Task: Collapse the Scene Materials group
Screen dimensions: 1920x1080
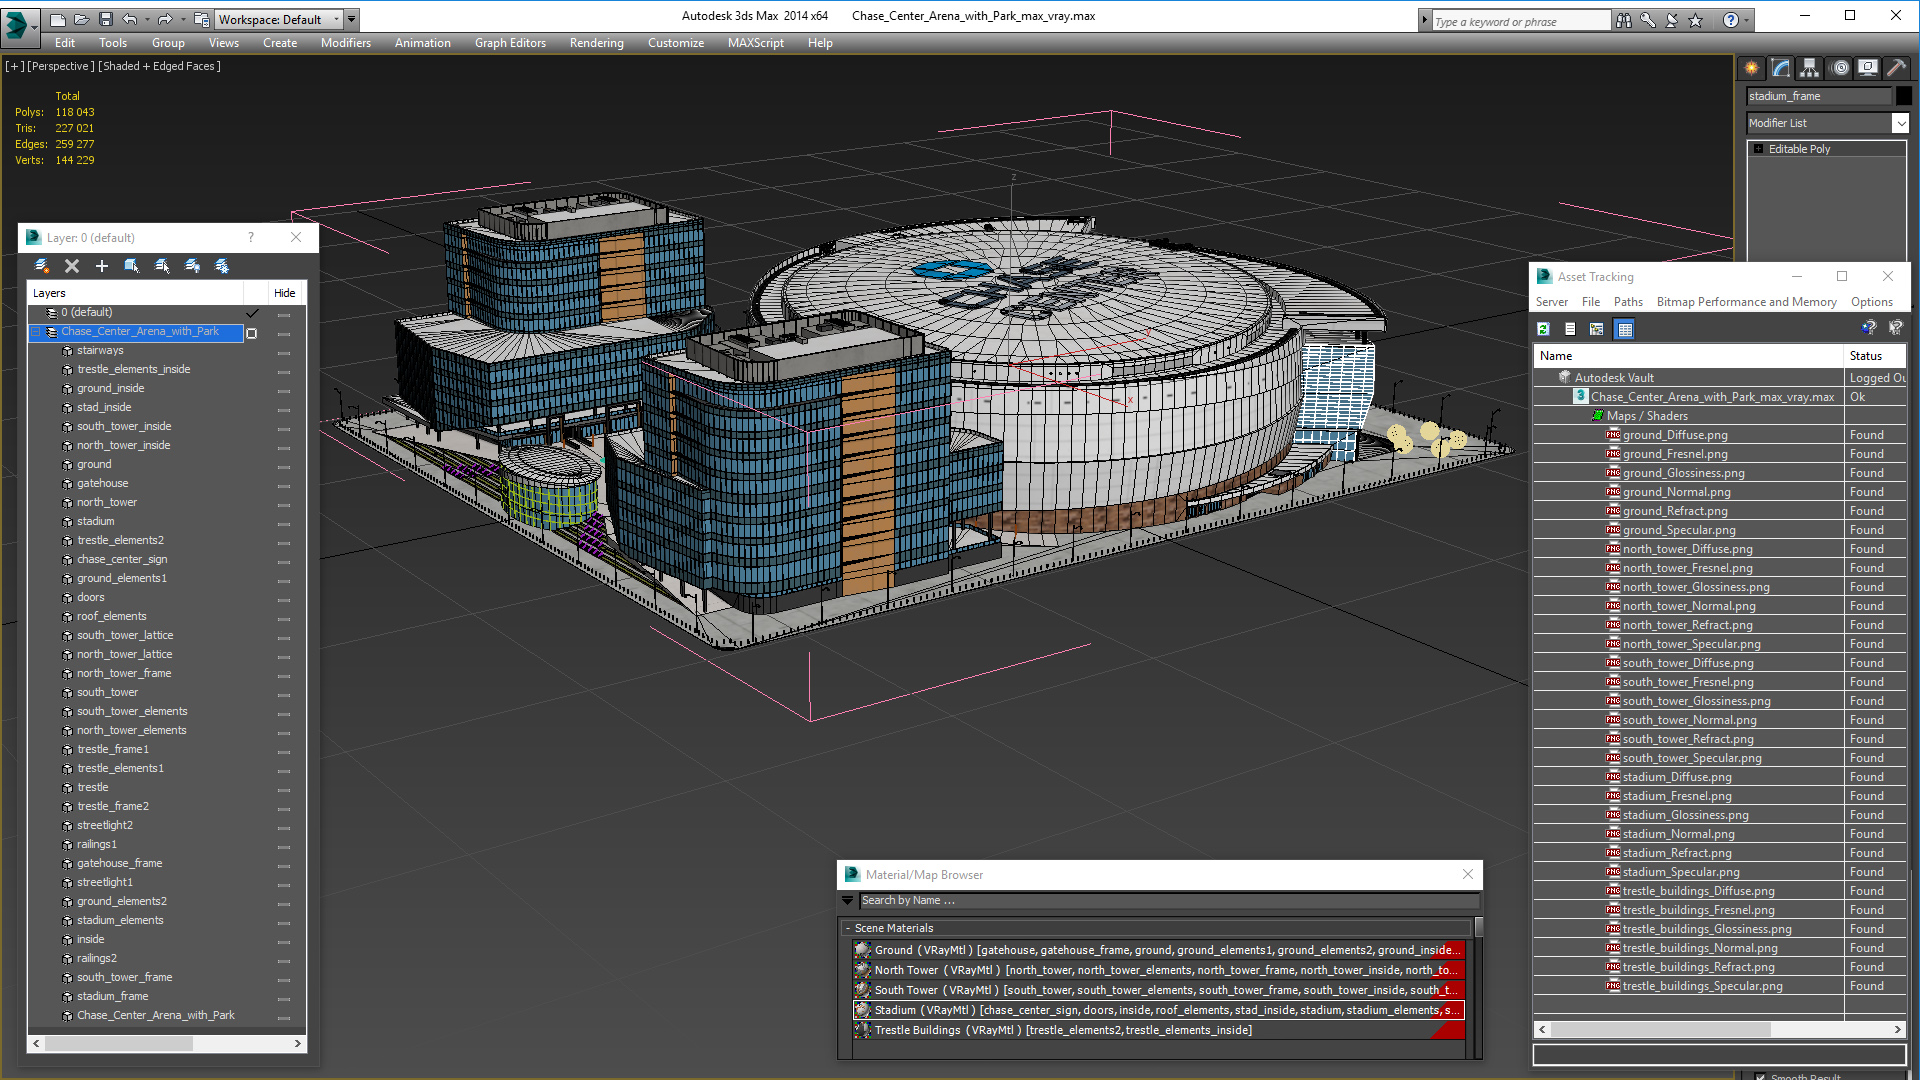Action: click(x=848, y=929)
